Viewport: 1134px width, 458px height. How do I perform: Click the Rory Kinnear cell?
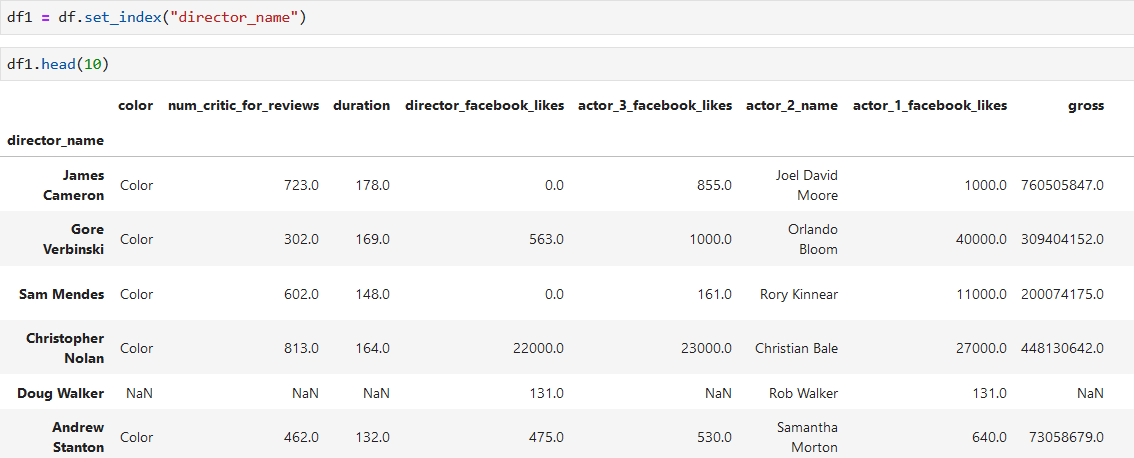[799, 294]
